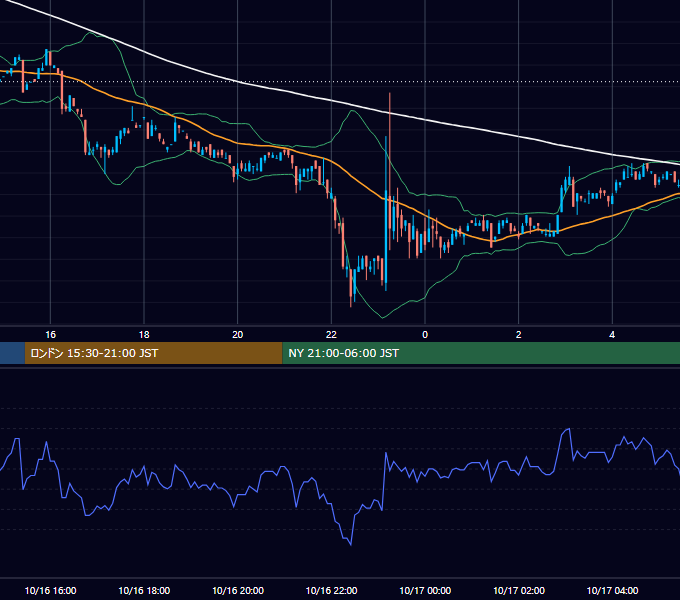This screenshot has width=680, height=600.
Task: Select the 2 hour axis label
Action: 519,335
